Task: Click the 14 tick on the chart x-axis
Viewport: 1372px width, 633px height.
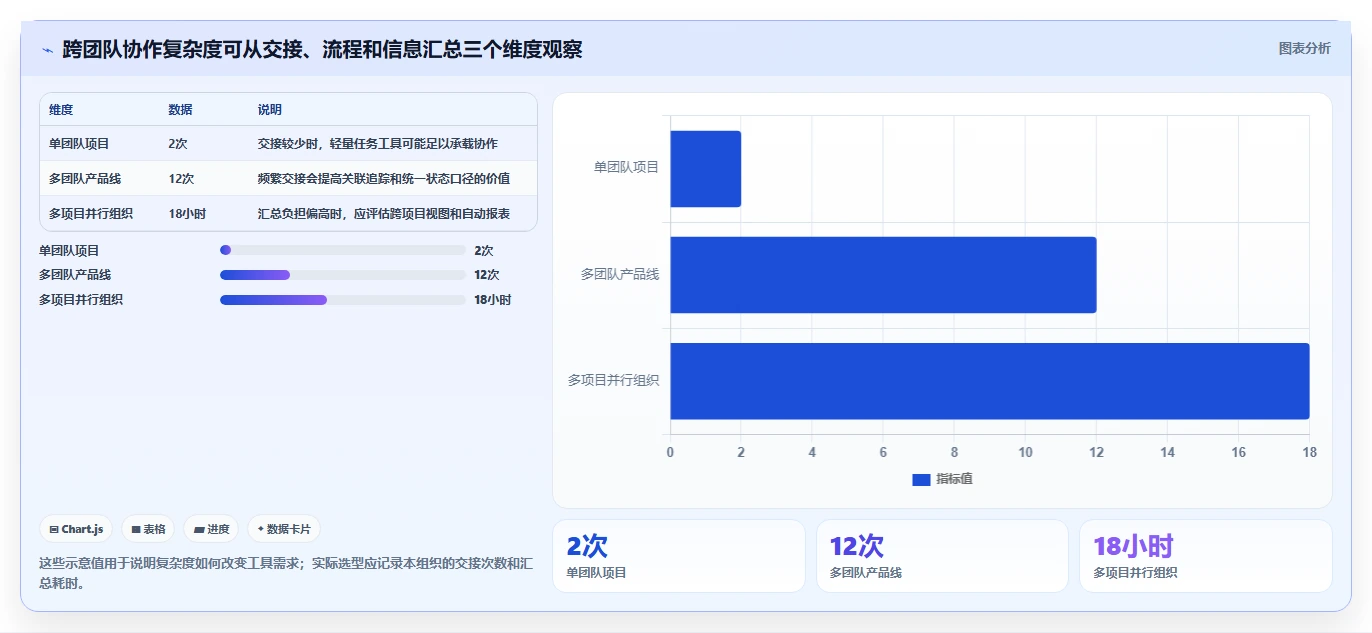Action: click(1167, 453)
